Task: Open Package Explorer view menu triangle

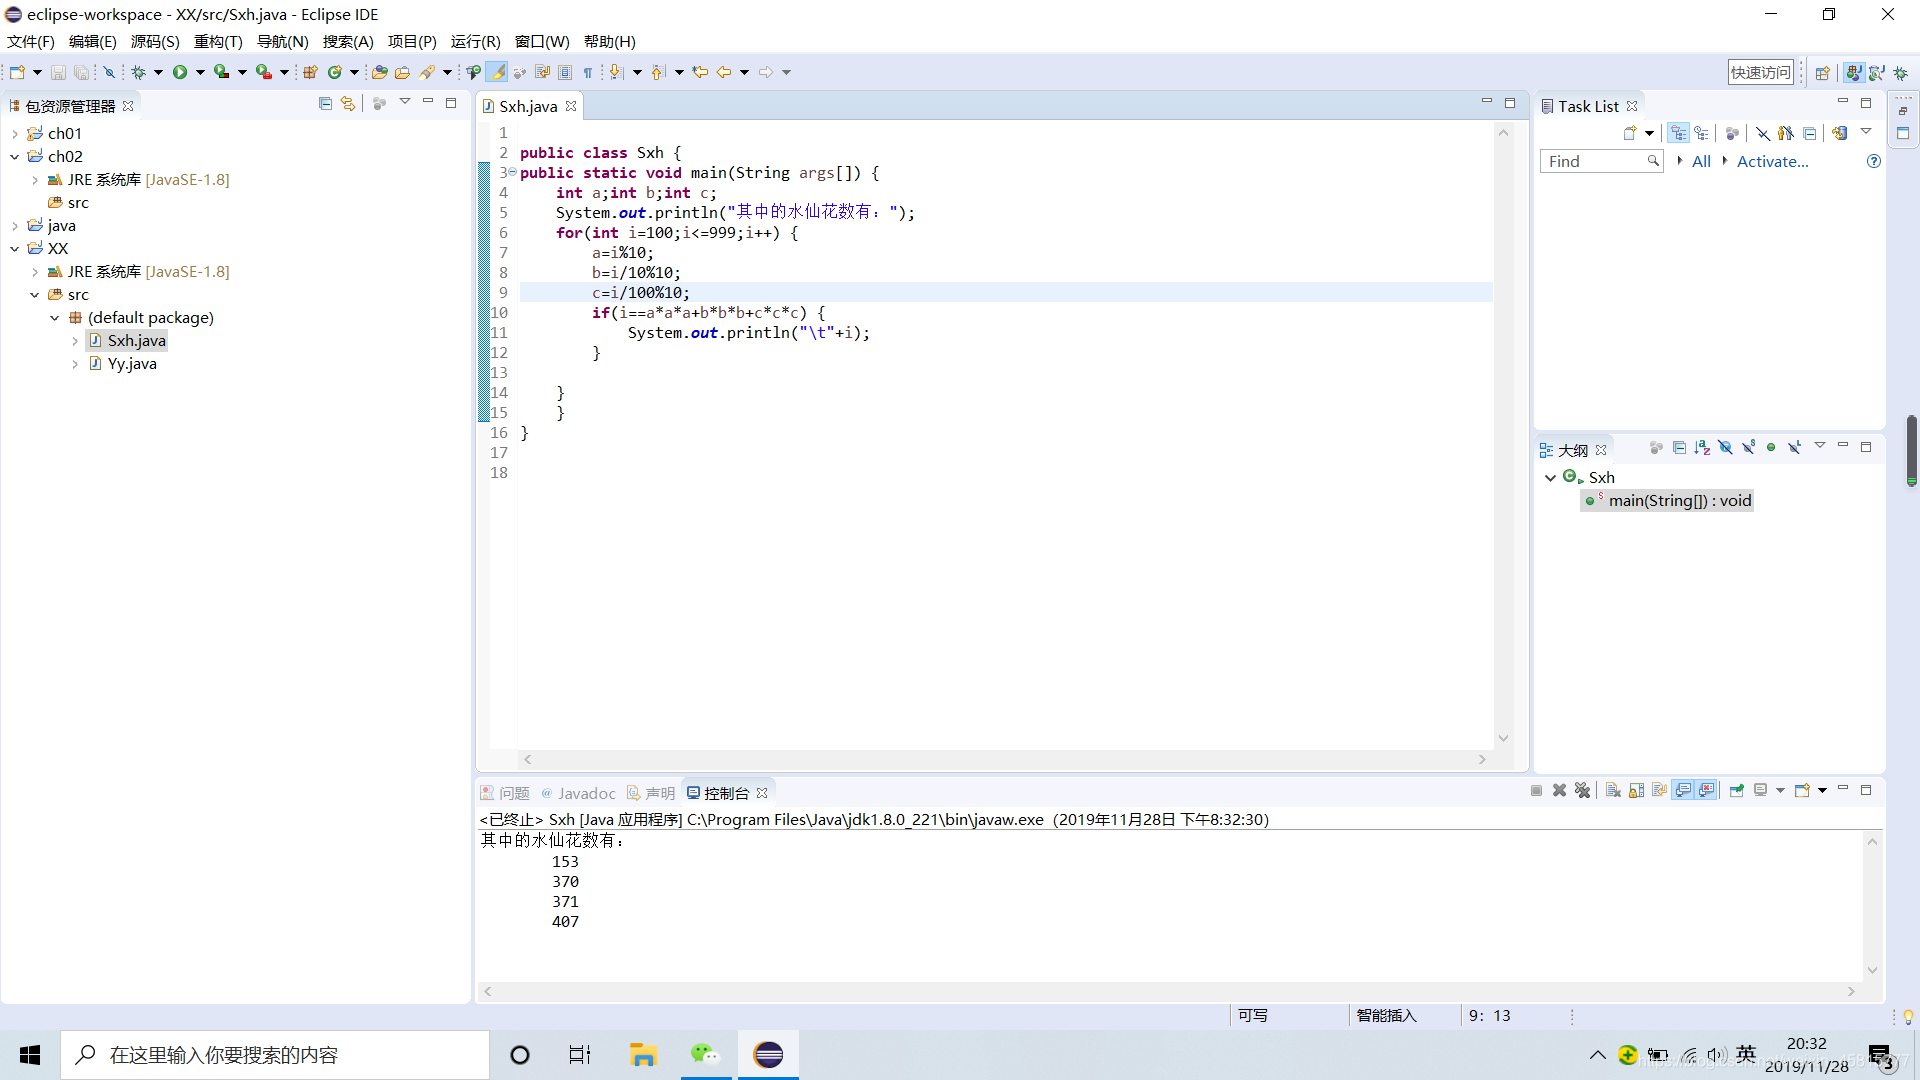Action: click(x=405, y=102)
